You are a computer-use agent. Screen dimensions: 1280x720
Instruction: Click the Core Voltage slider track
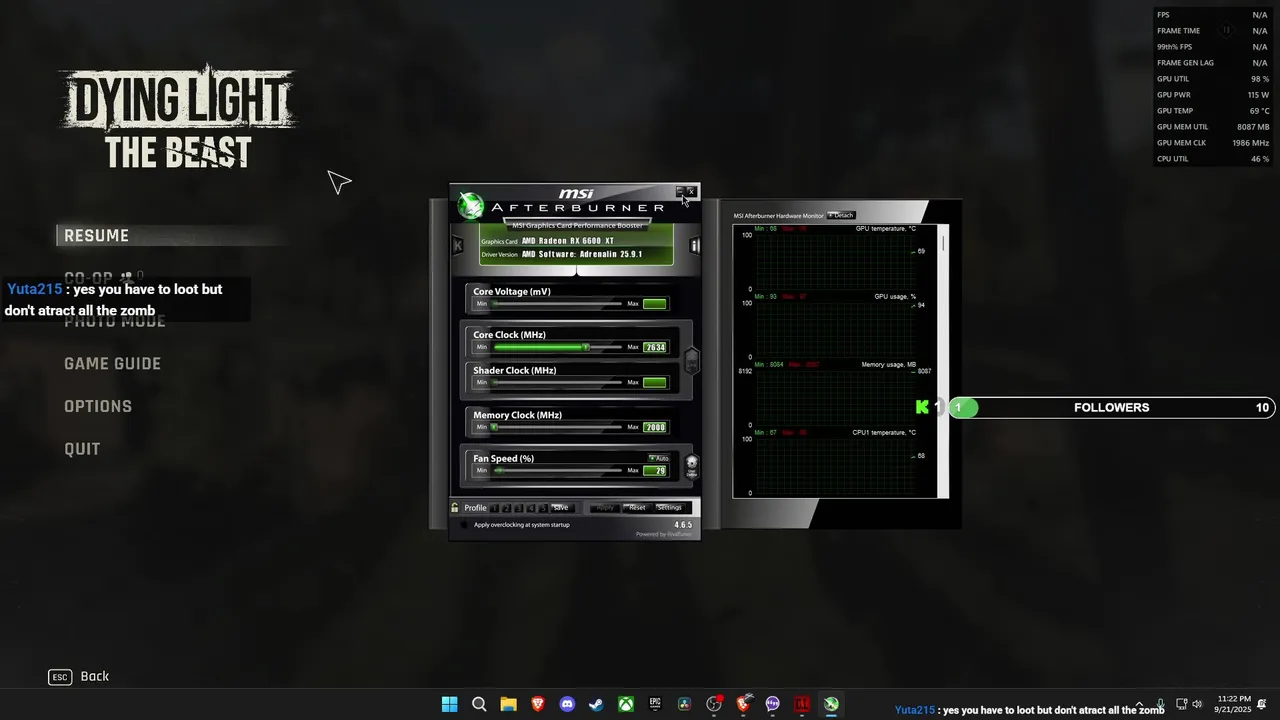point(557,303)
